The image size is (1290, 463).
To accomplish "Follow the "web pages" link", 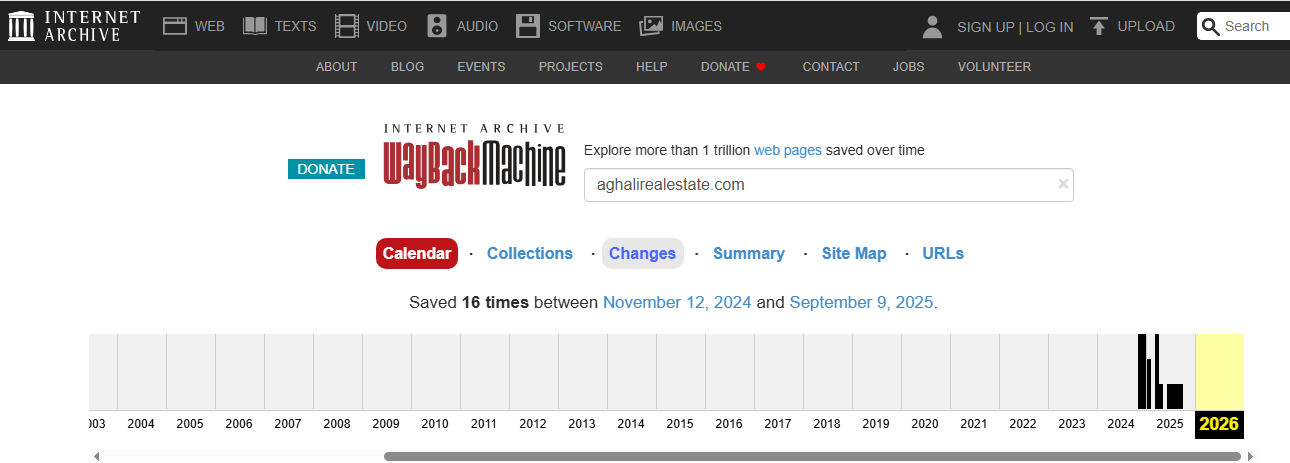I will point(788,150).
